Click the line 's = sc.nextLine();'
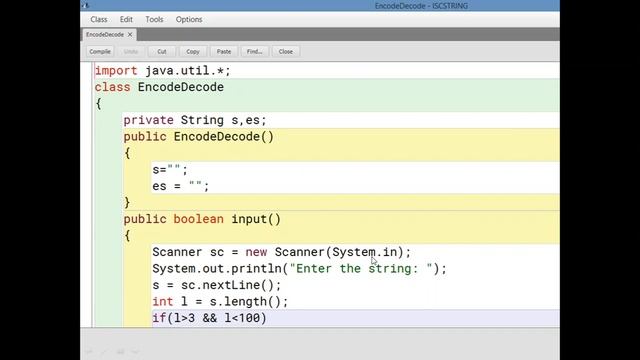640x360 pixels. coord(217,285)
